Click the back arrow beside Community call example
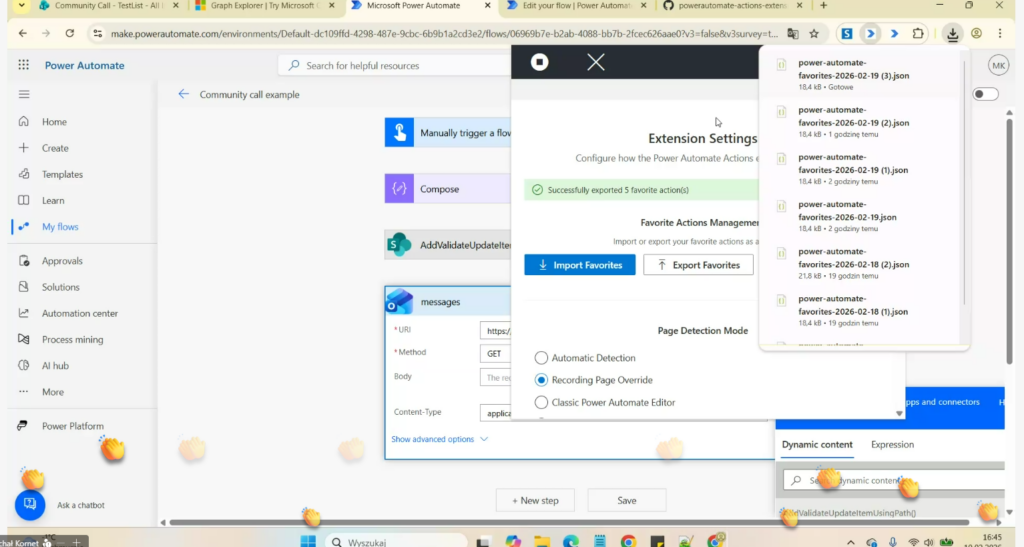Screen dimensions: 1024x547 coord(183,94)
